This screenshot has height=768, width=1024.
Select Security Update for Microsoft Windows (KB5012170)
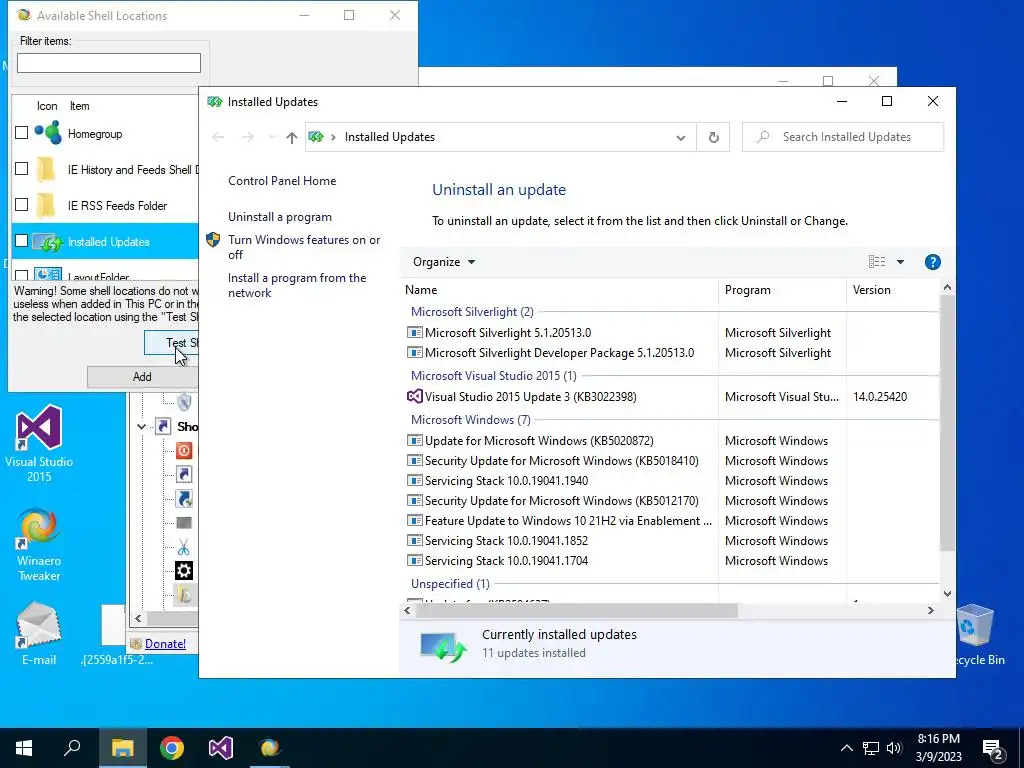click(x=561, y=501)
